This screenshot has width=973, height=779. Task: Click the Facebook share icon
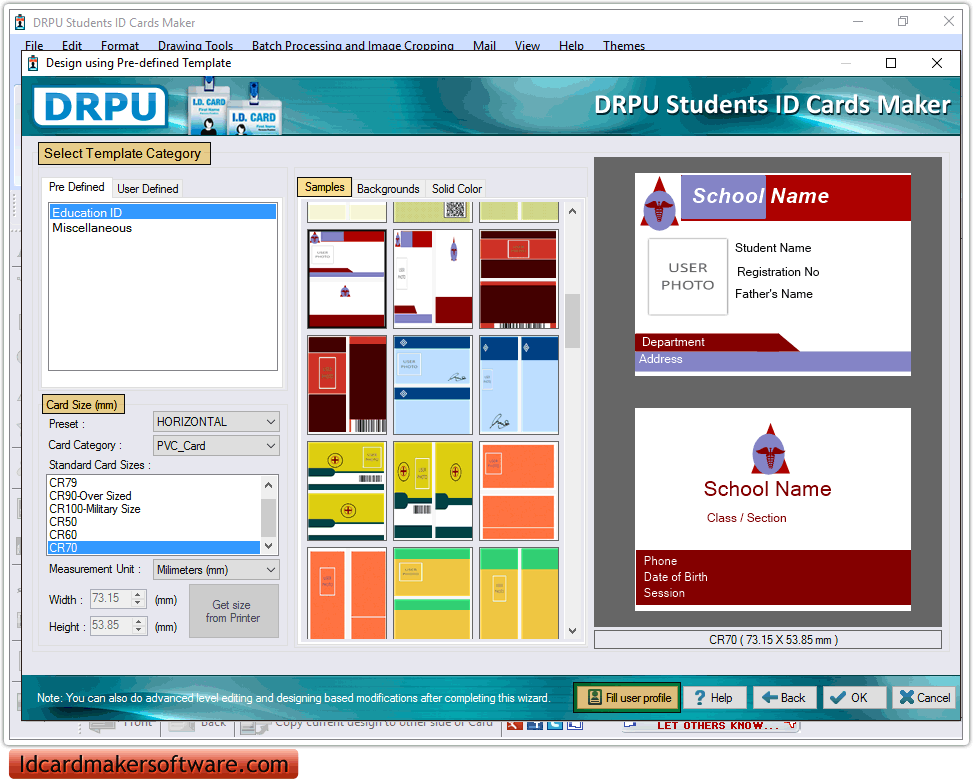pyautogui.click(x=535, y=723)
